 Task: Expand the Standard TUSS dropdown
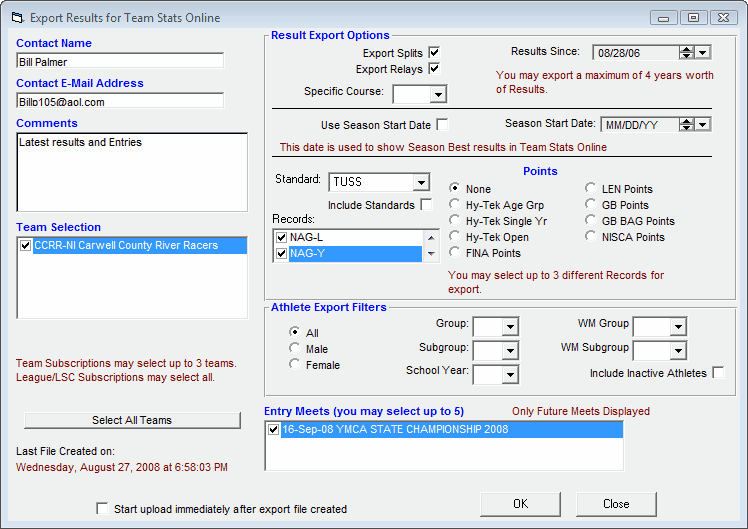point(420,182)
